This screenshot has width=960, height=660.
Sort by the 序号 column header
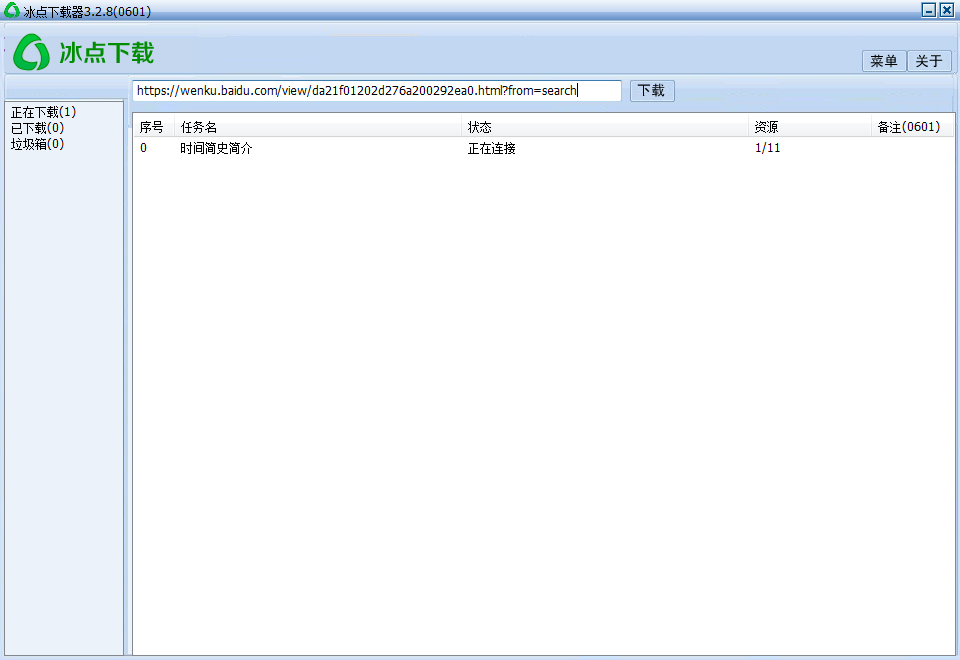[x=154, y=127]
